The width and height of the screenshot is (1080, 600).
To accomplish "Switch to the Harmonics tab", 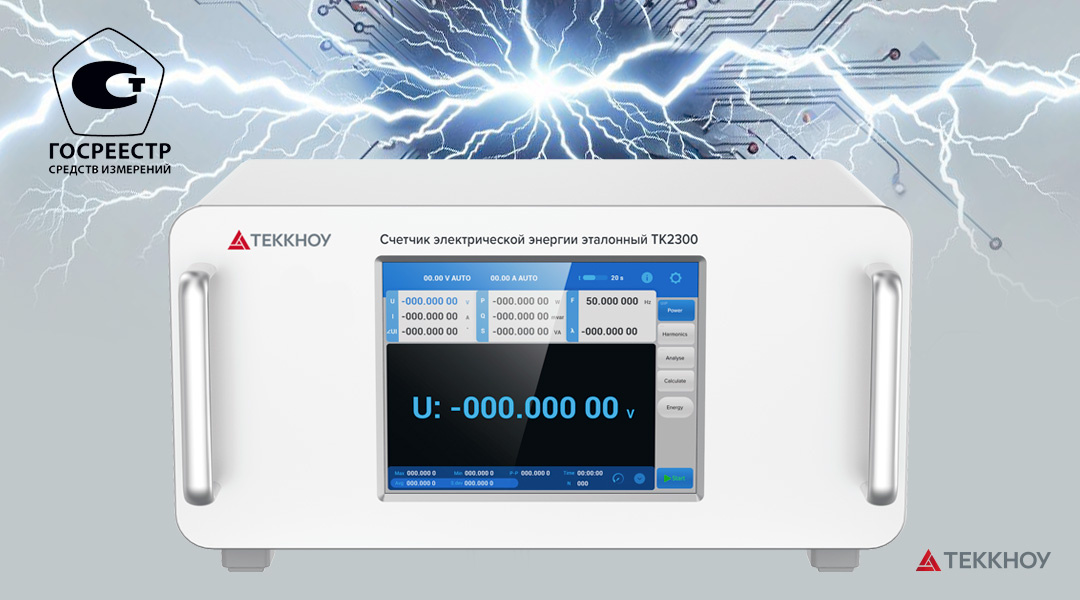I will (675, 334).
